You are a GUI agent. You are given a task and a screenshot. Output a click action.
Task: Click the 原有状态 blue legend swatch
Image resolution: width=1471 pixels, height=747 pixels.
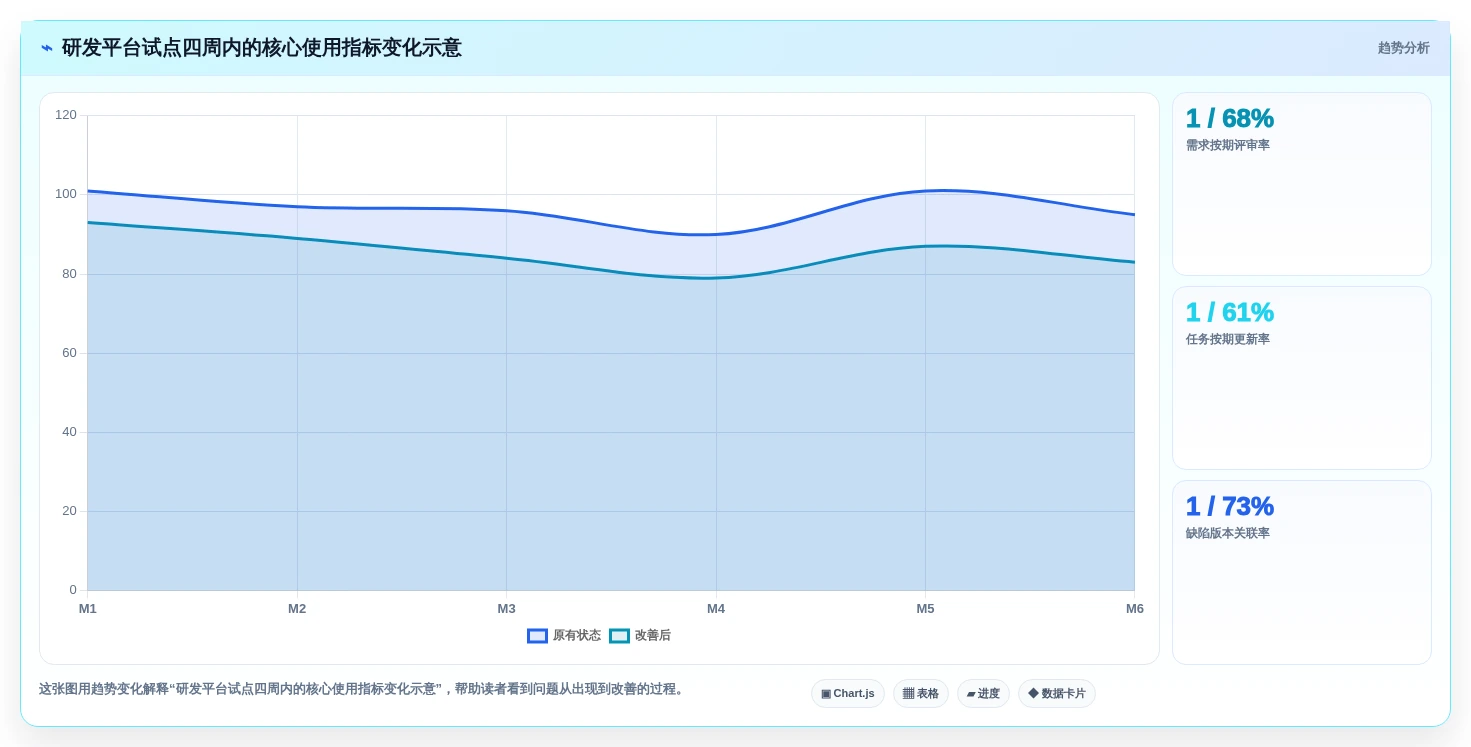tap(537, 636)
